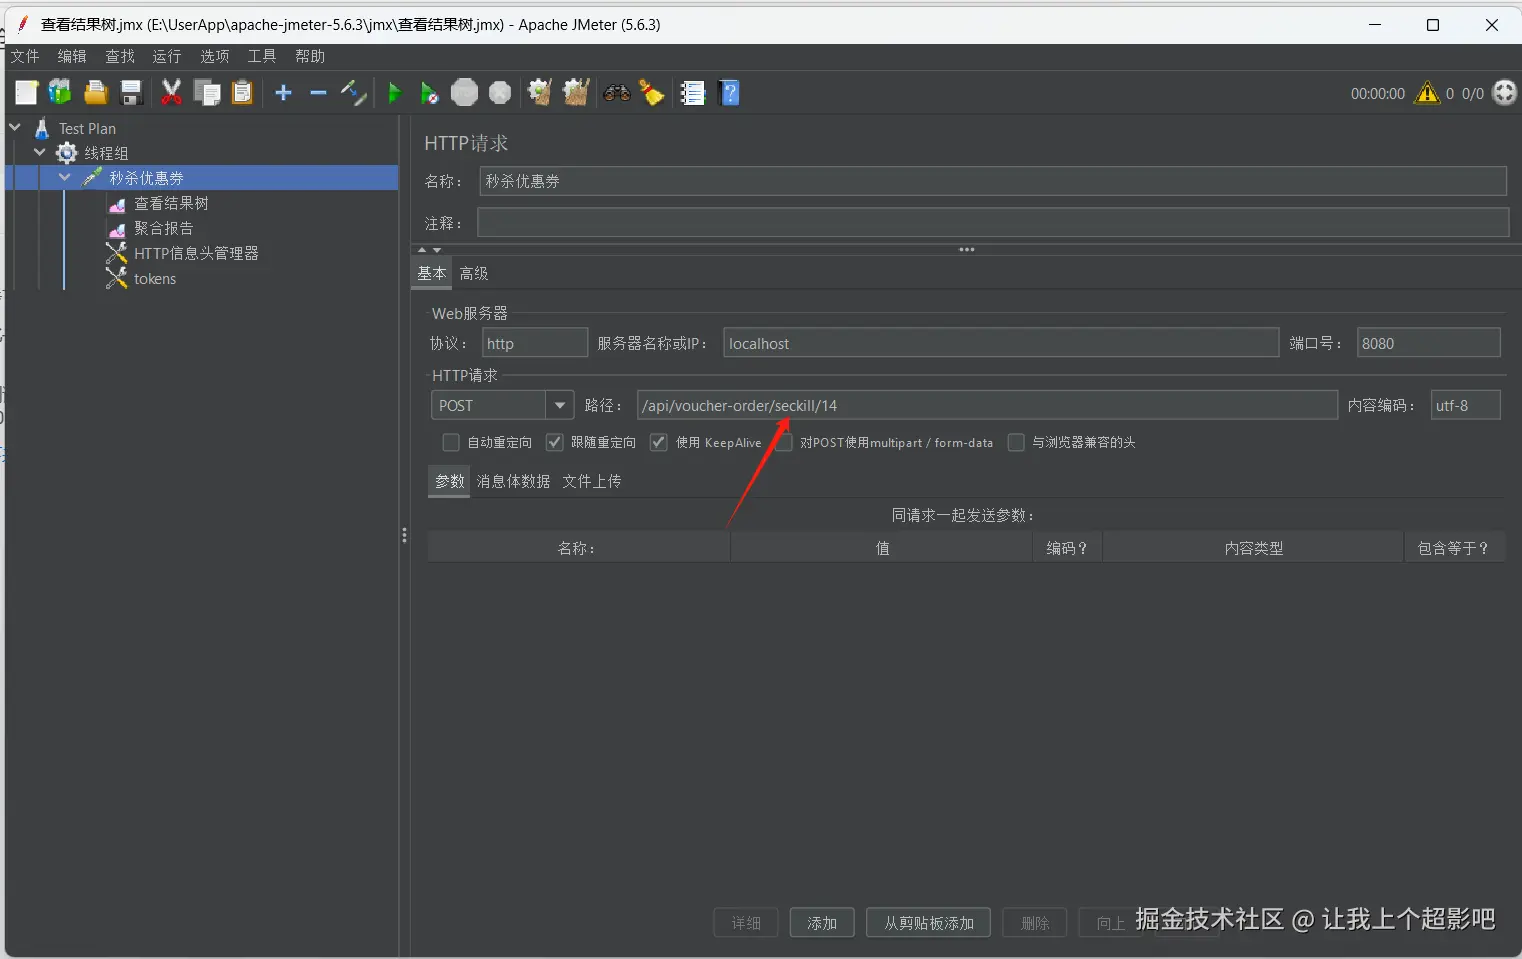Click the 服务器名称或IP field

[1001, 343]
